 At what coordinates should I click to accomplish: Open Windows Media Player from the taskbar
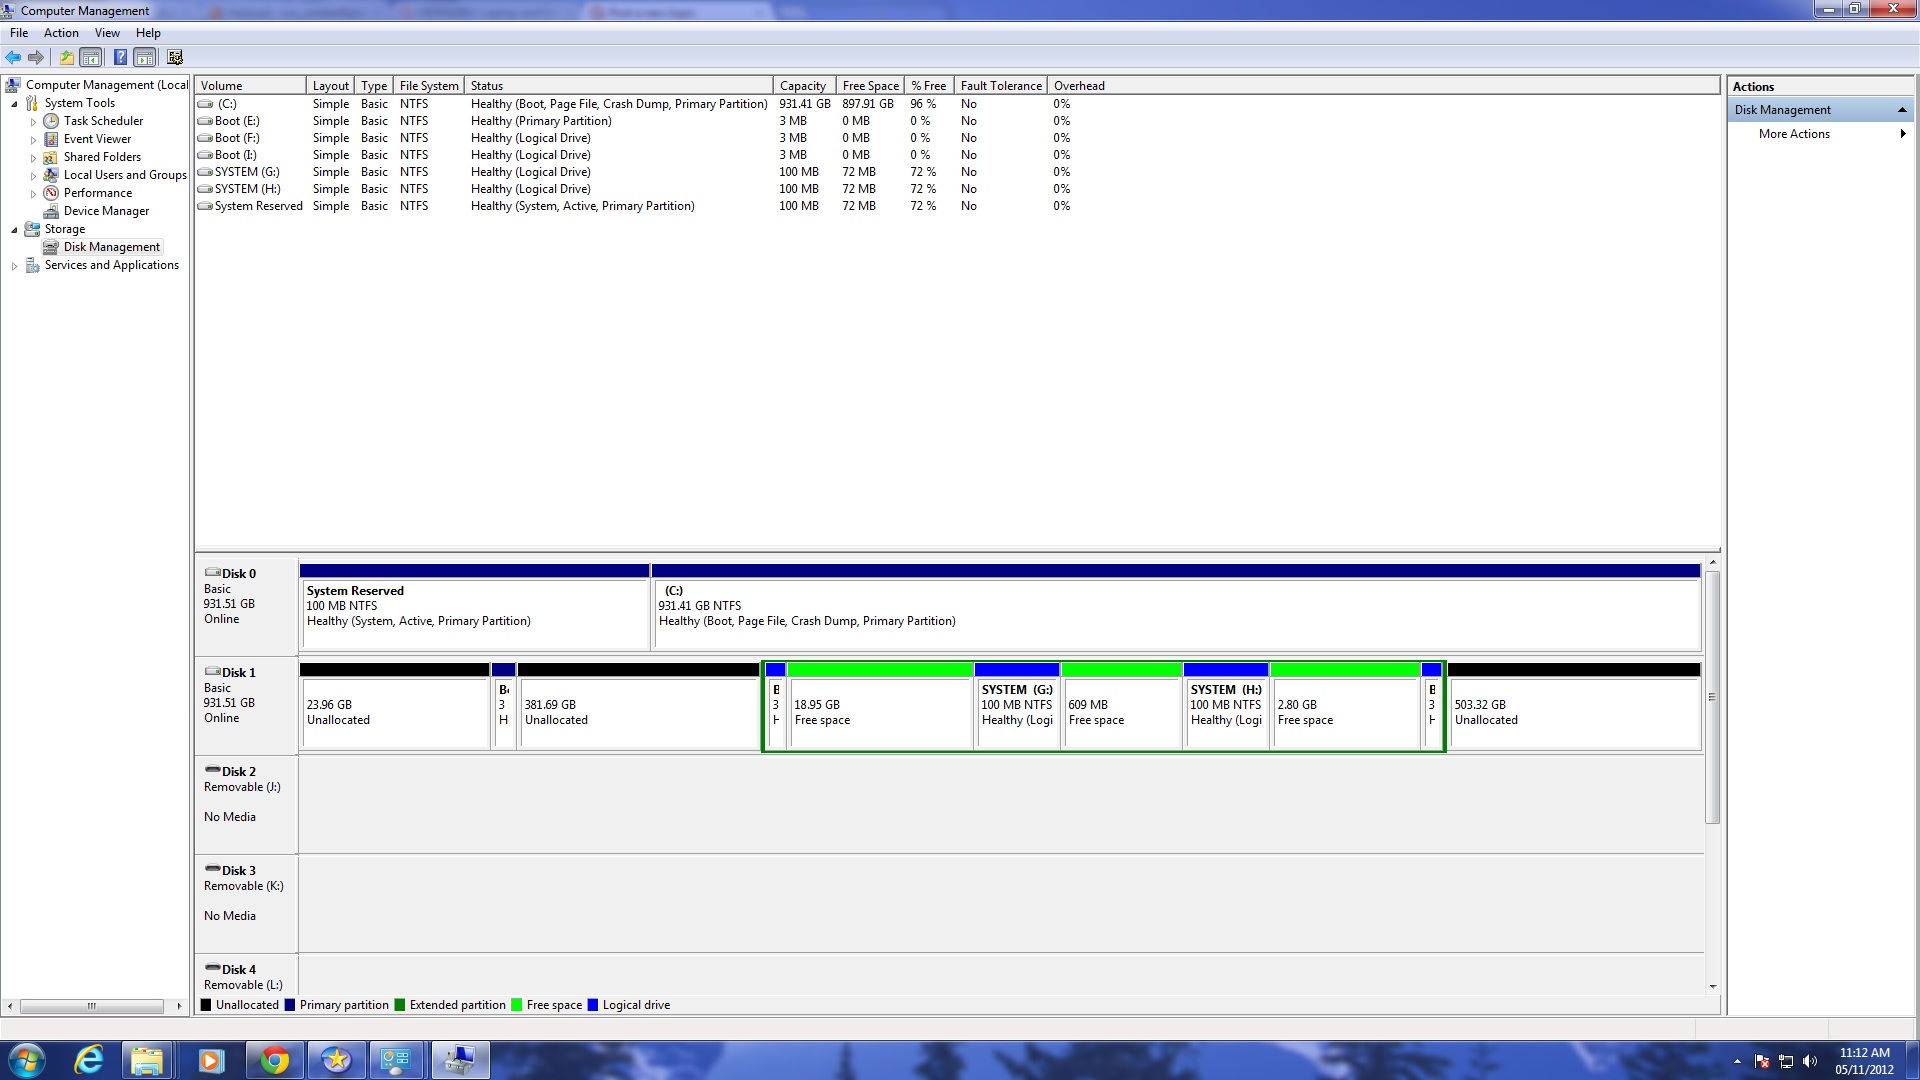(x=211, y=1060)
